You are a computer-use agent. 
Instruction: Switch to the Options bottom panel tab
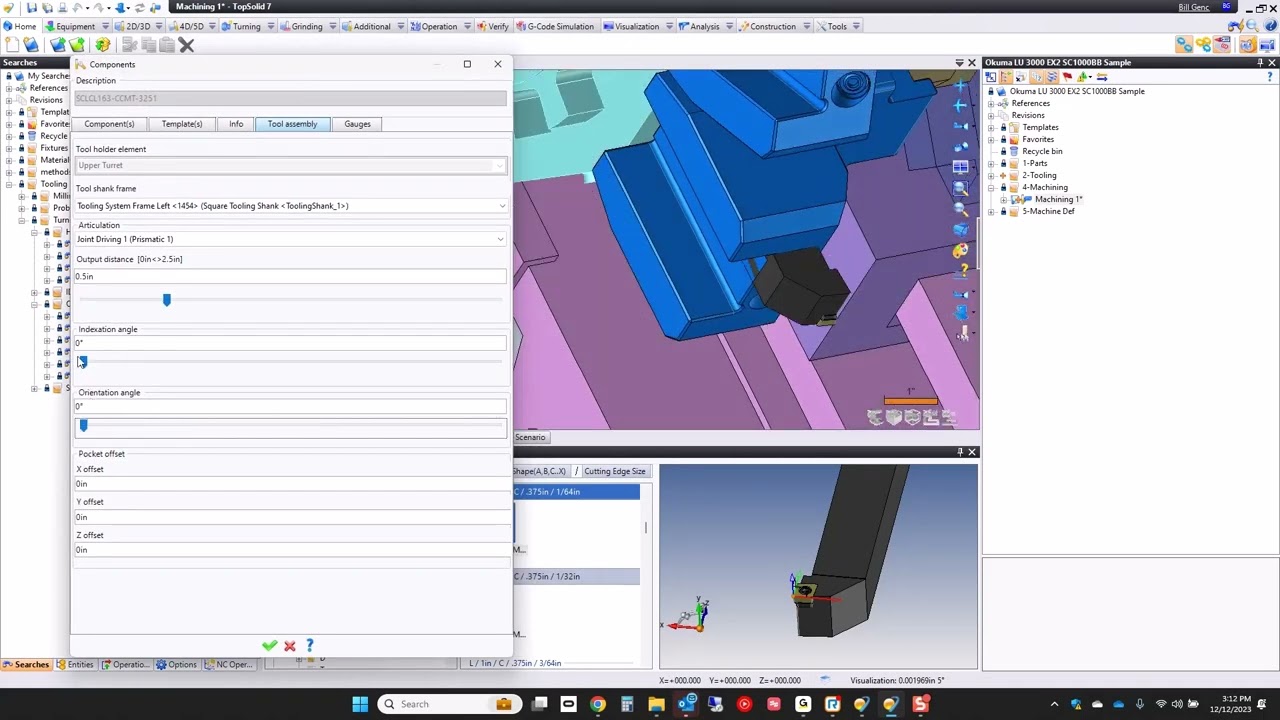coord(176,664)
